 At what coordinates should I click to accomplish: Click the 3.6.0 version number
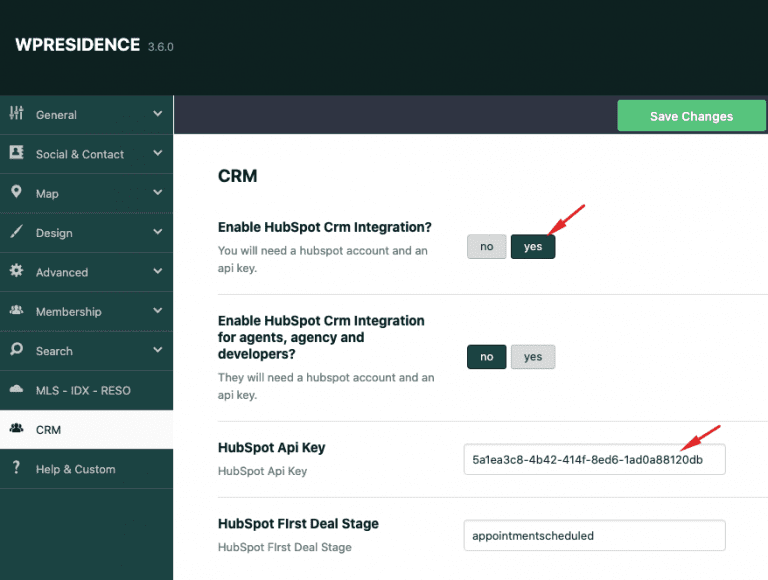pos(161,47)
